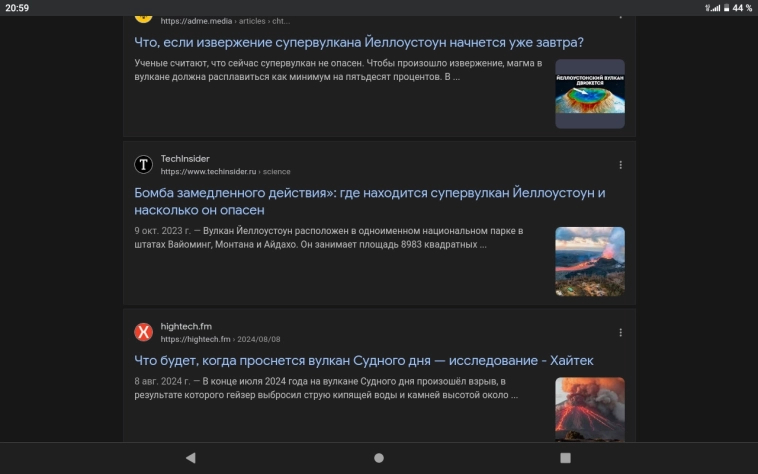Click the hightech.fm site name
The width and height of the screenshot is (758, 474).
pyautogui.click(x=186, y=326)
